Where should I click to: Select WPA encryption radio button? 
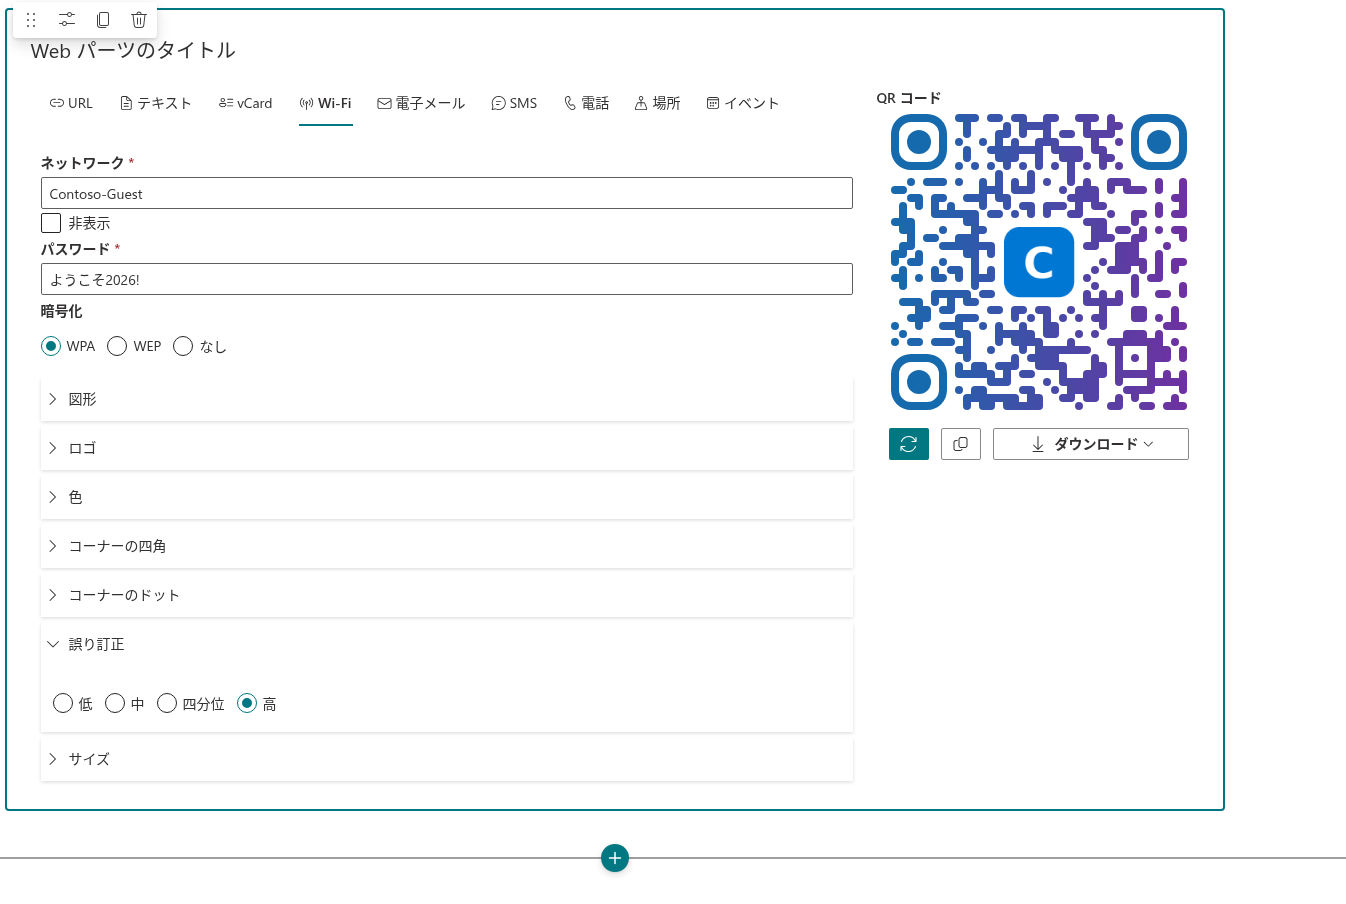[x=51, y=346]
